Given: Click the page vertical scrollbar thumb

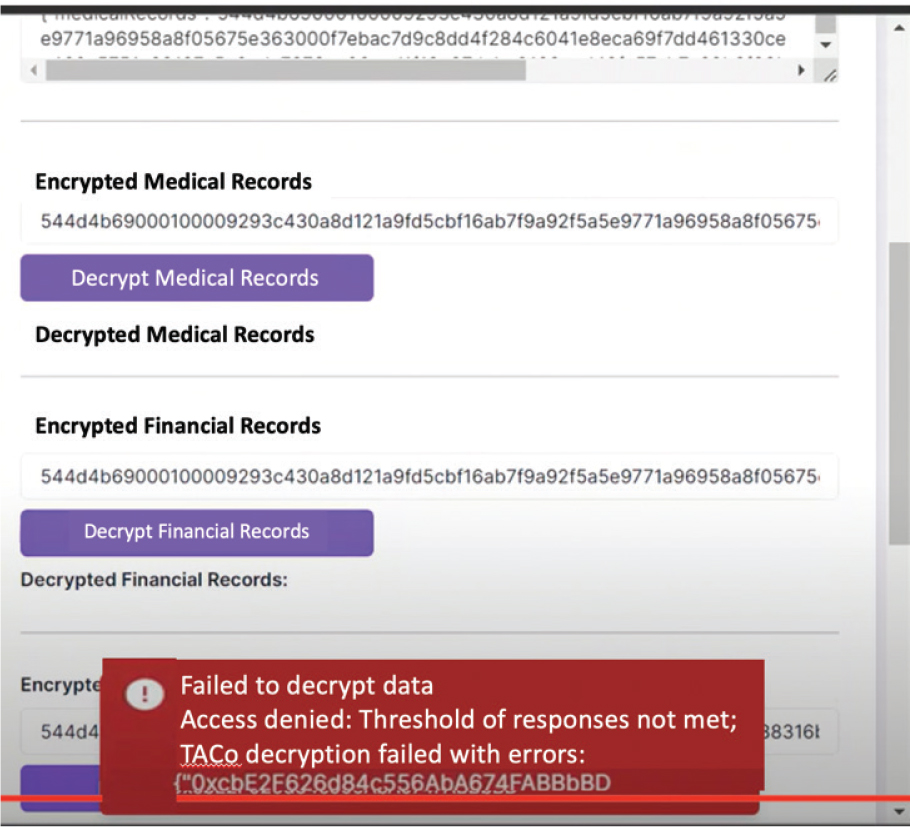Looking at the screenshot, I should (897, 390).
